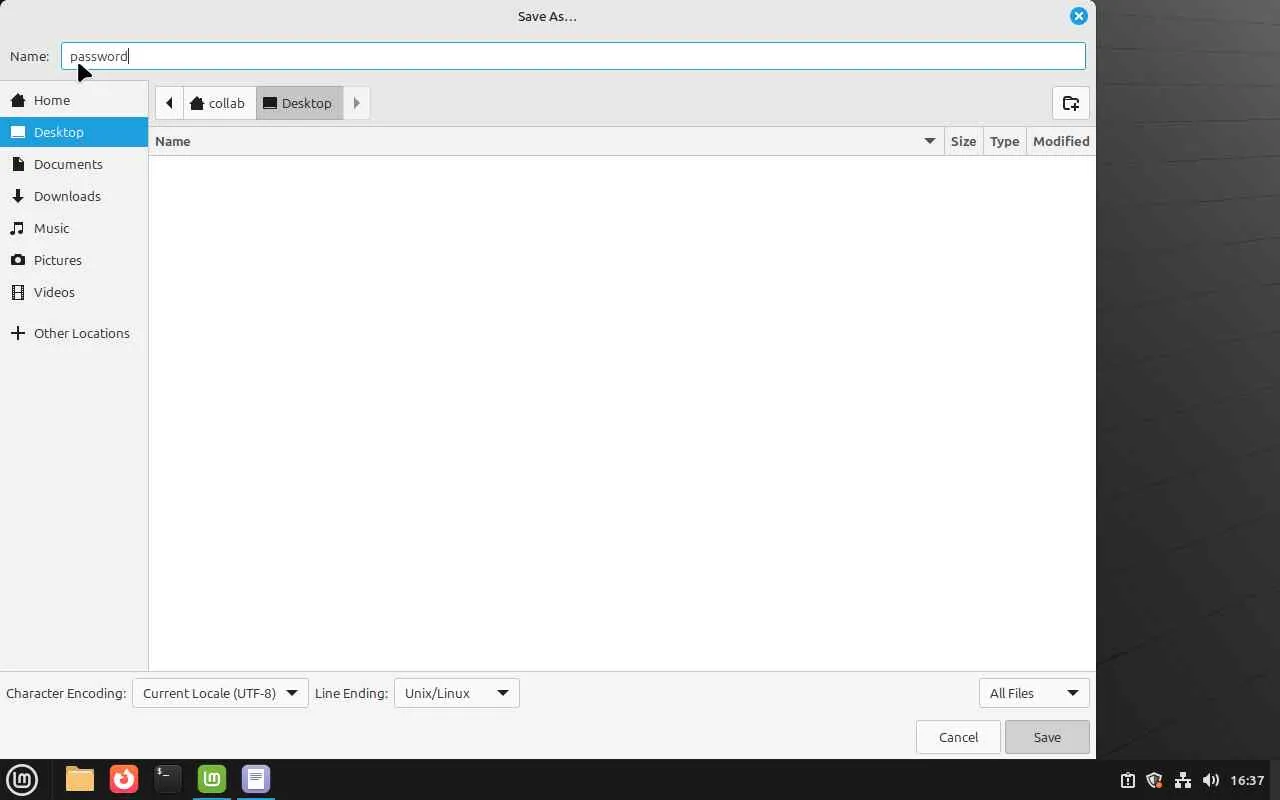This screenshot has width=1280, height=800.
Task: Open the Line Ending dropdown
Action: [x=457, y=693]
